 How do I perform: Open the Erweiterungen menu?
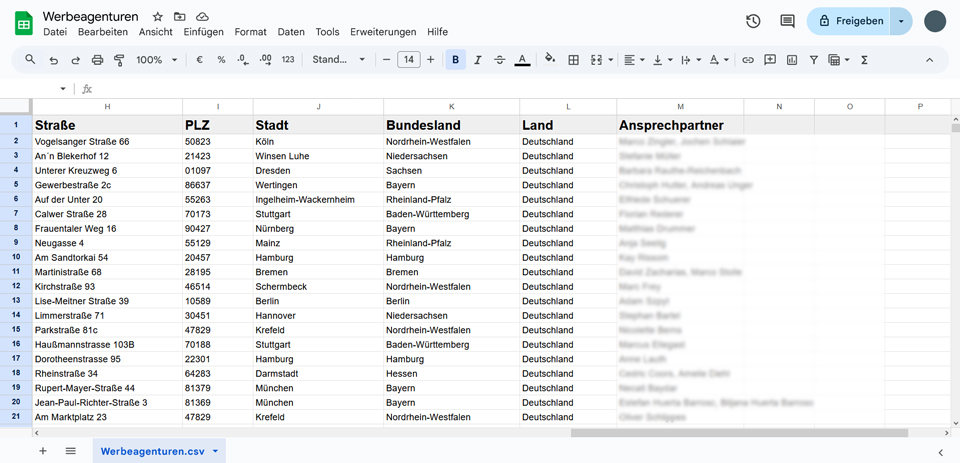383,32
